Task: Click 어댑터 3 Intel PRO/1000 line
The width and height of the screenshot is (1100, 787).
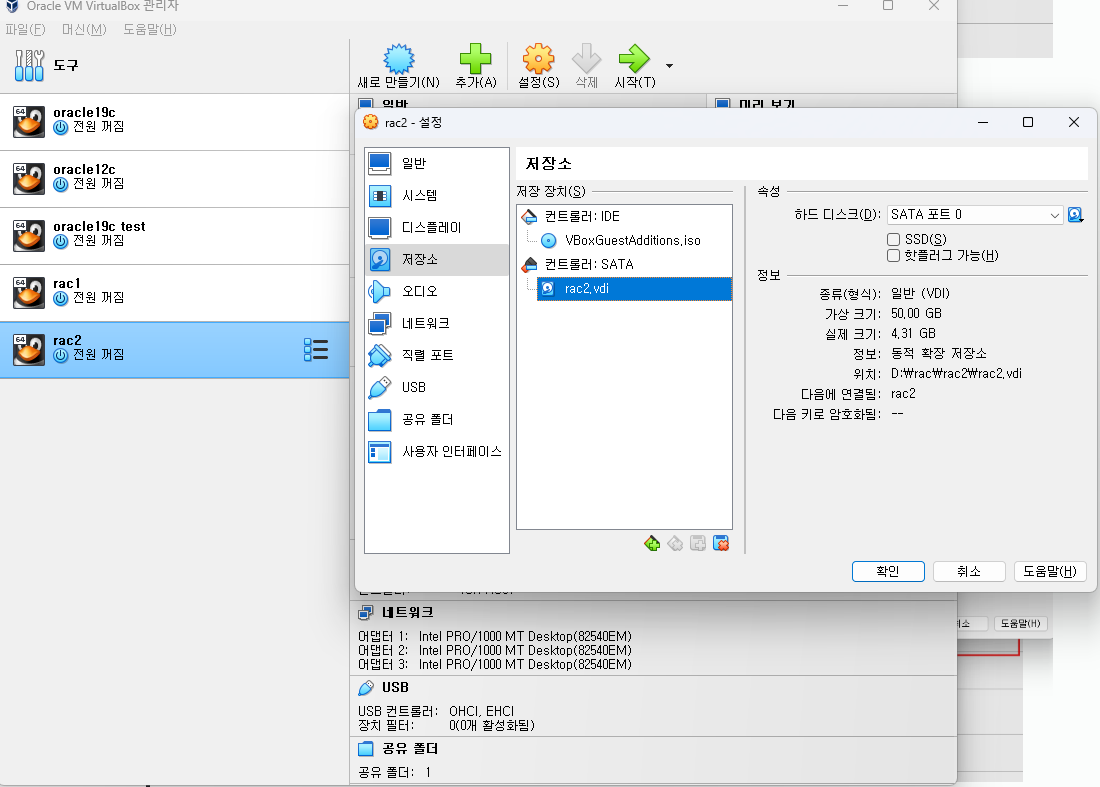Action: pyautogui.click(x=495, y=664)
